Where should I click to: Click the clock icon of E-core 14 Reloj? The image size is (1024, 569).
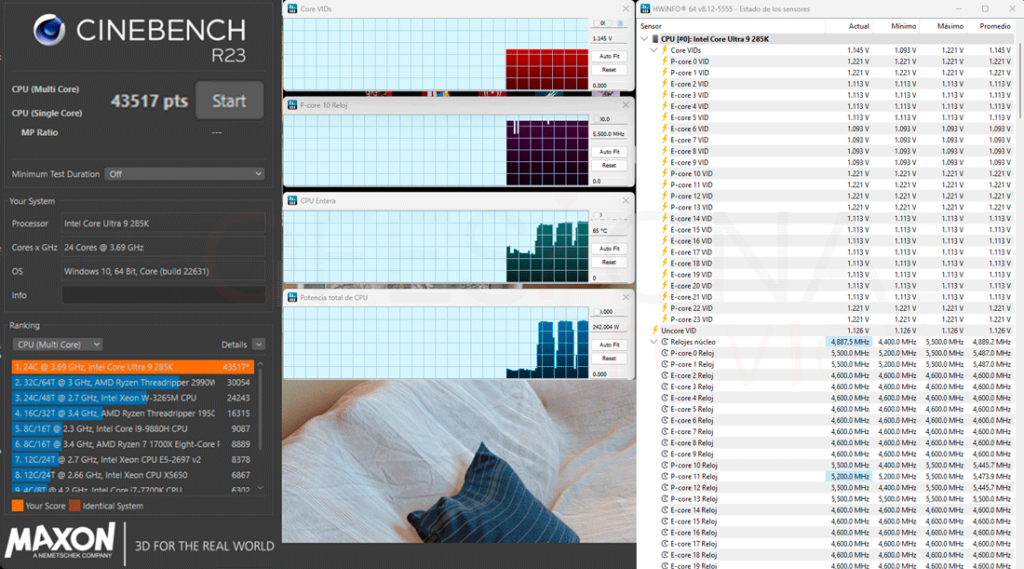(665, 510)
